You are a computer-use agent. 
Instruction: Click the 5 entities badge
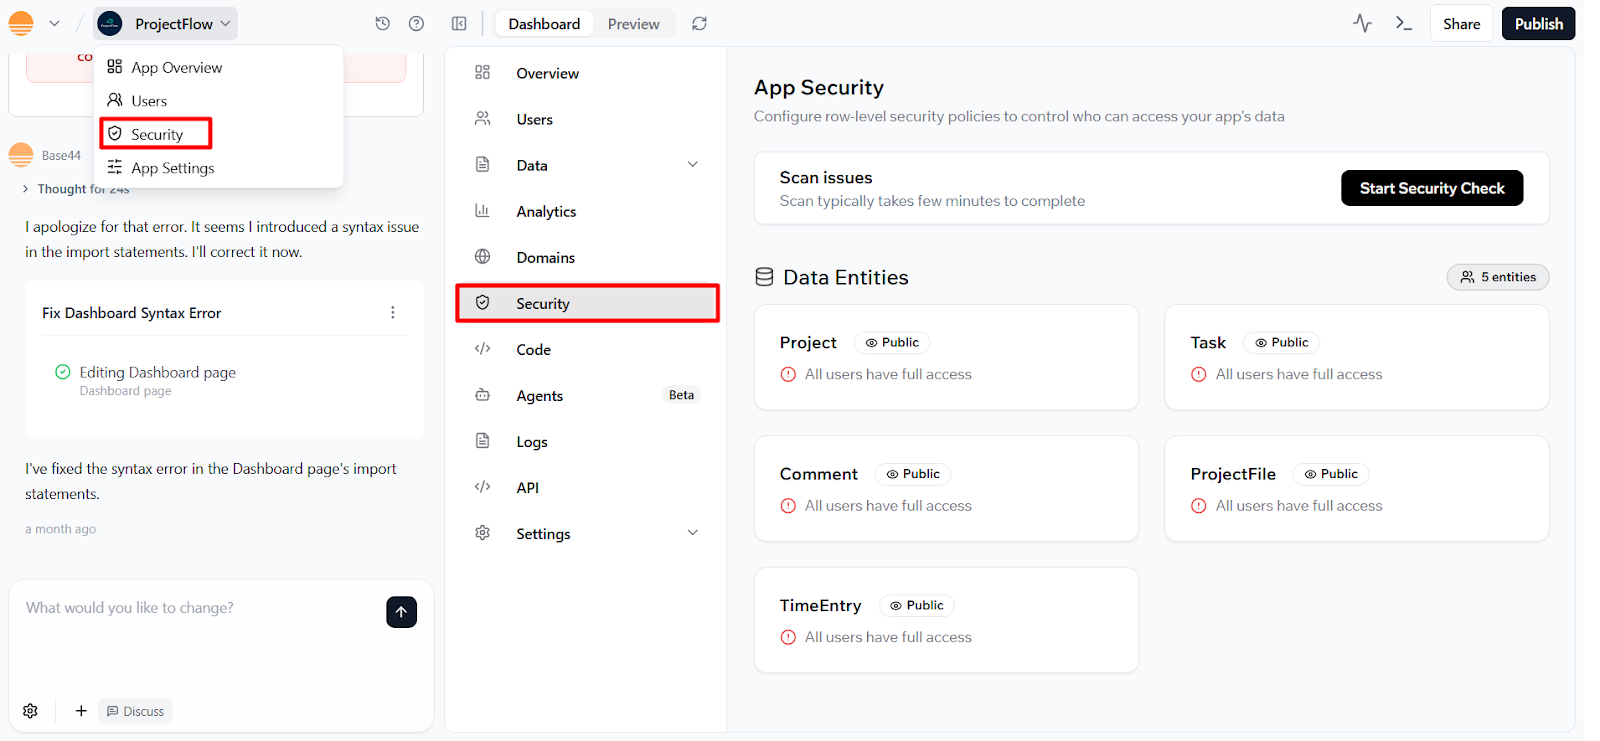1497,277
